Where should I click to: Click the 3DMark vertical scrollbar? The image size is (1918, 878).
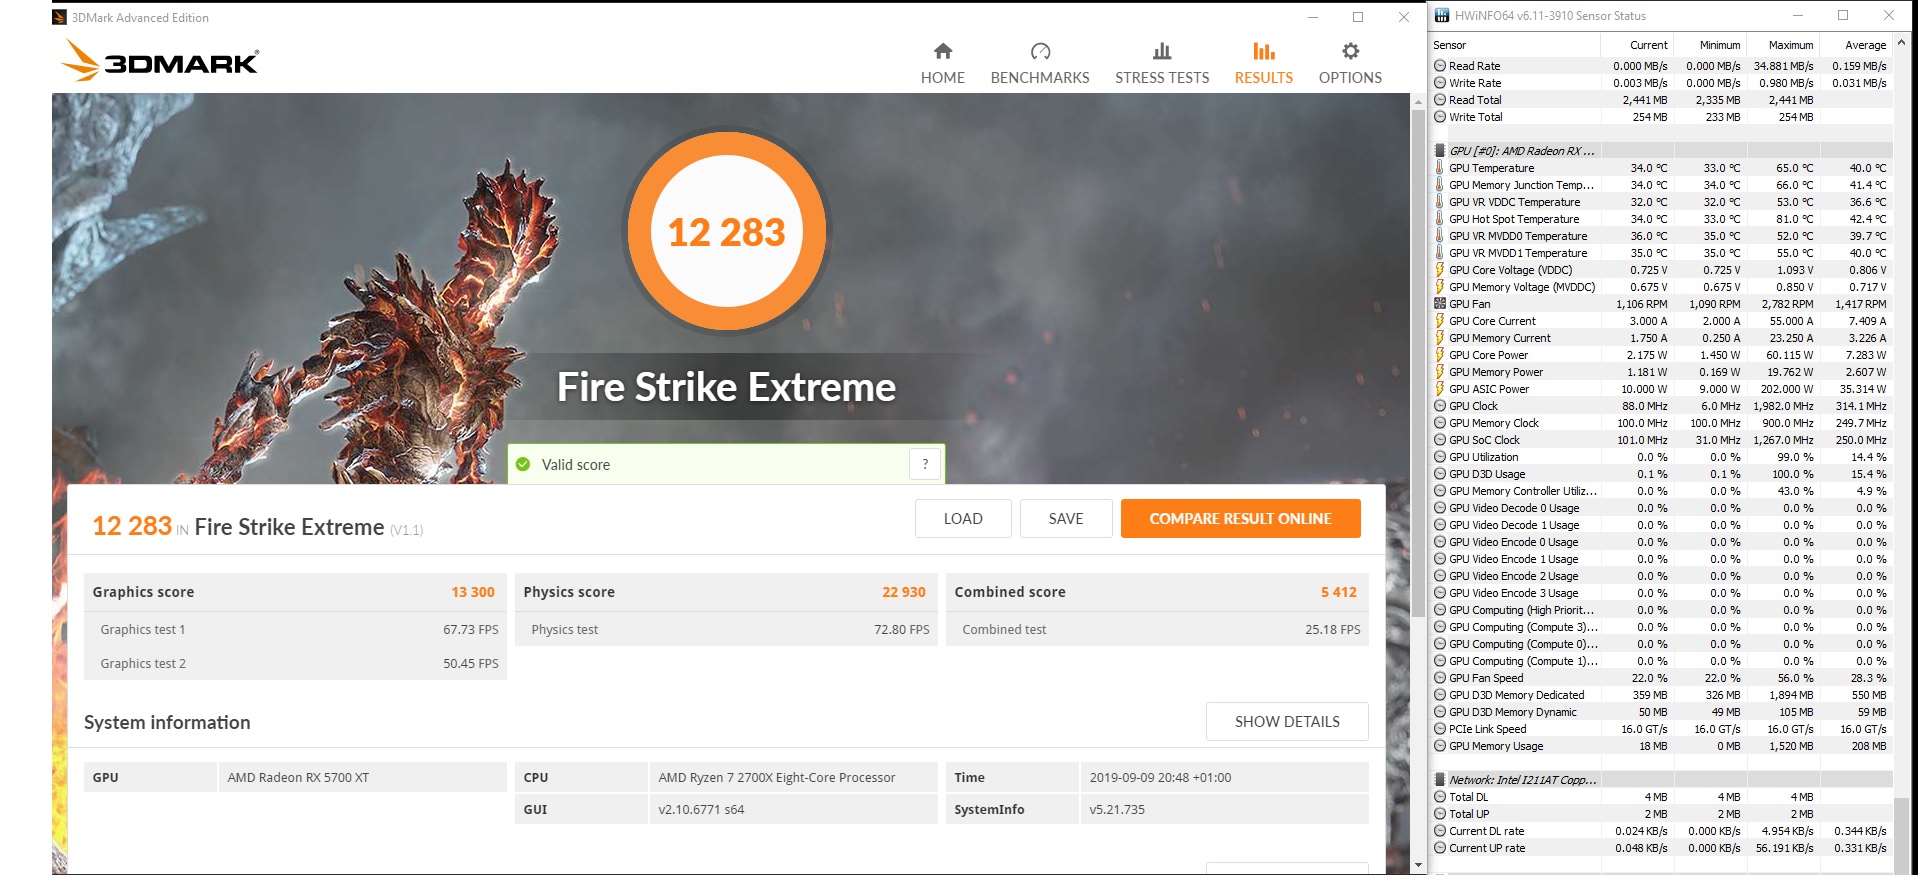(x=1417, y=362)
